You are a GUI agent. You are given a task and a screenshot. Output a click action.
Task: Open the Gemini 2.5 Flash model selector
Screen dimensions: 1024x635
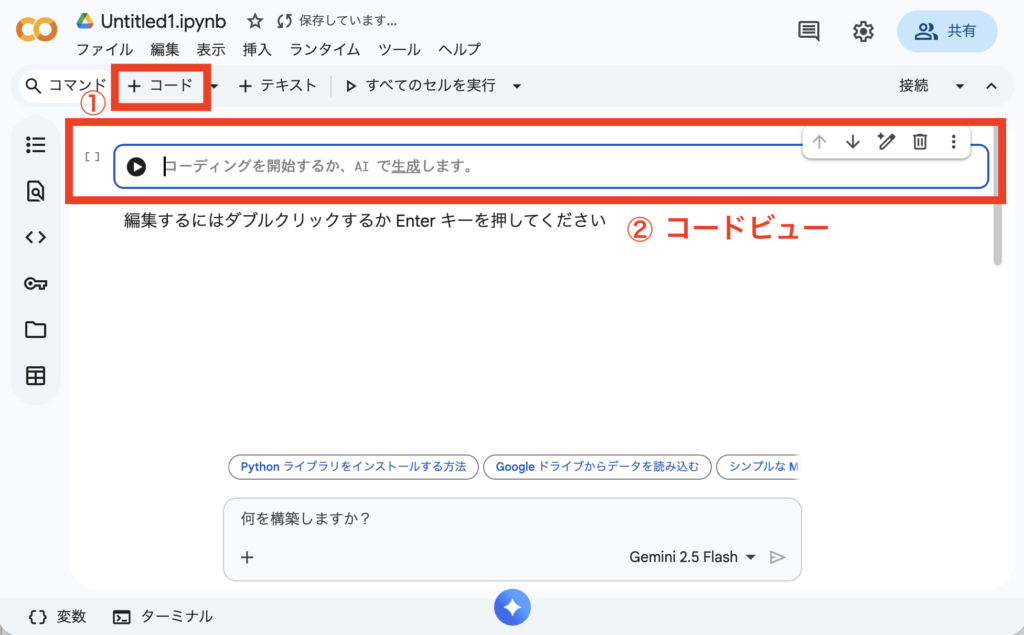pos(692,557)
